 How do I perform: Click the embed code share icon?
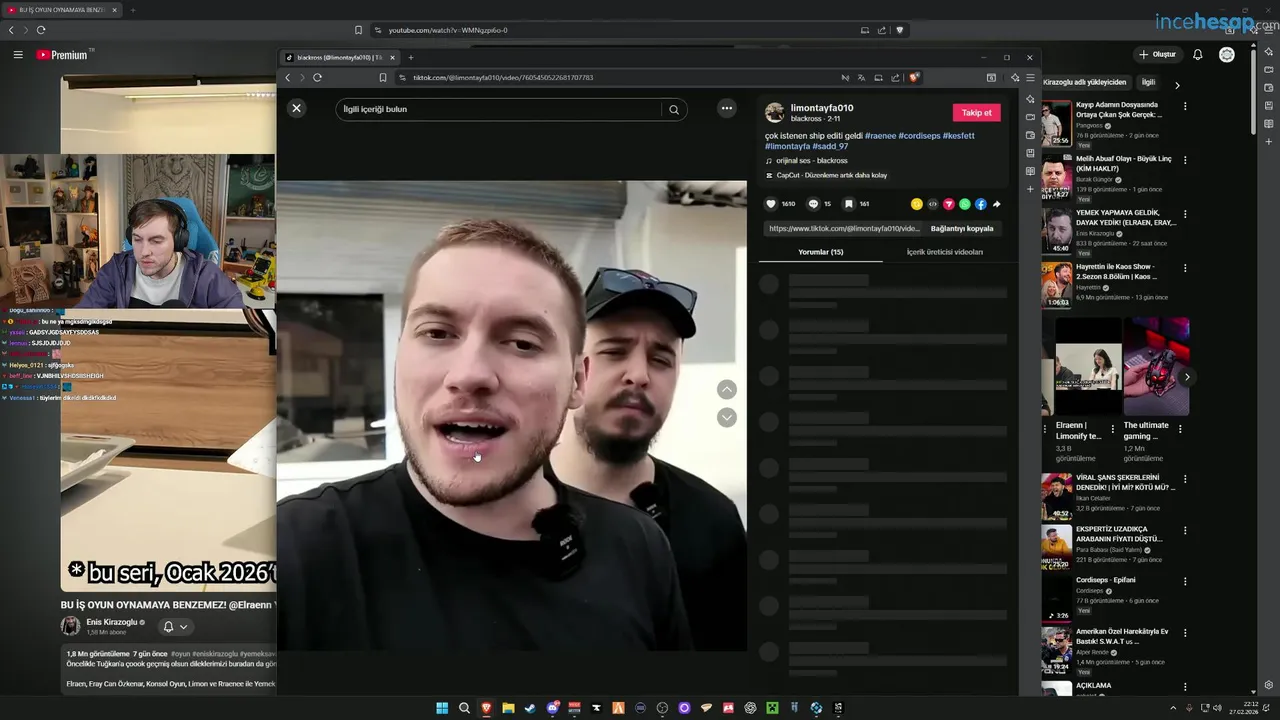933,204
